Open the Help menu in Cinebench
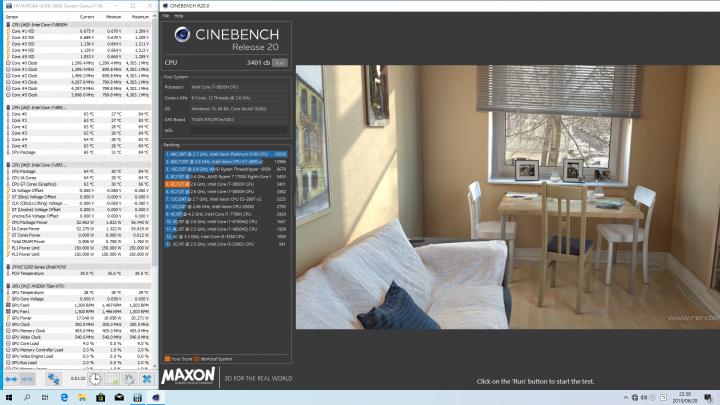Screen dimensions: 720x405 point(179,16)
